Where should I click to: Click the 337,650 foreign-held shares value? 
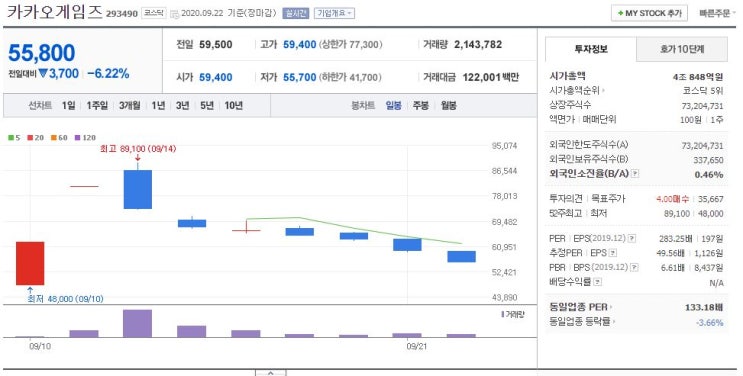point(708,160)
